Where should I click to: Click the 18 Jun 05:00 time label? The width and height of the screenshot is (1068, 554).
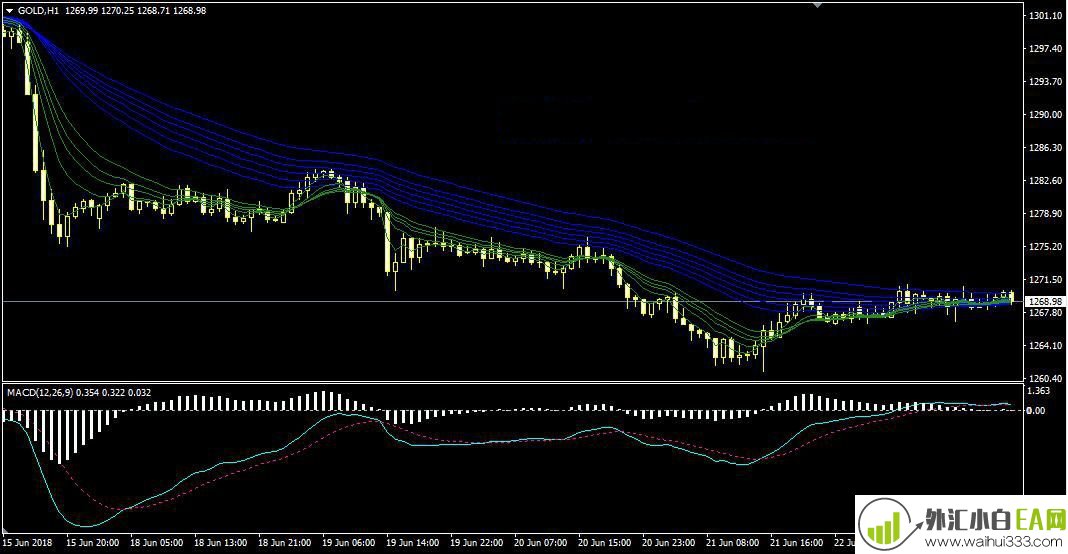(x=157, y=542)
